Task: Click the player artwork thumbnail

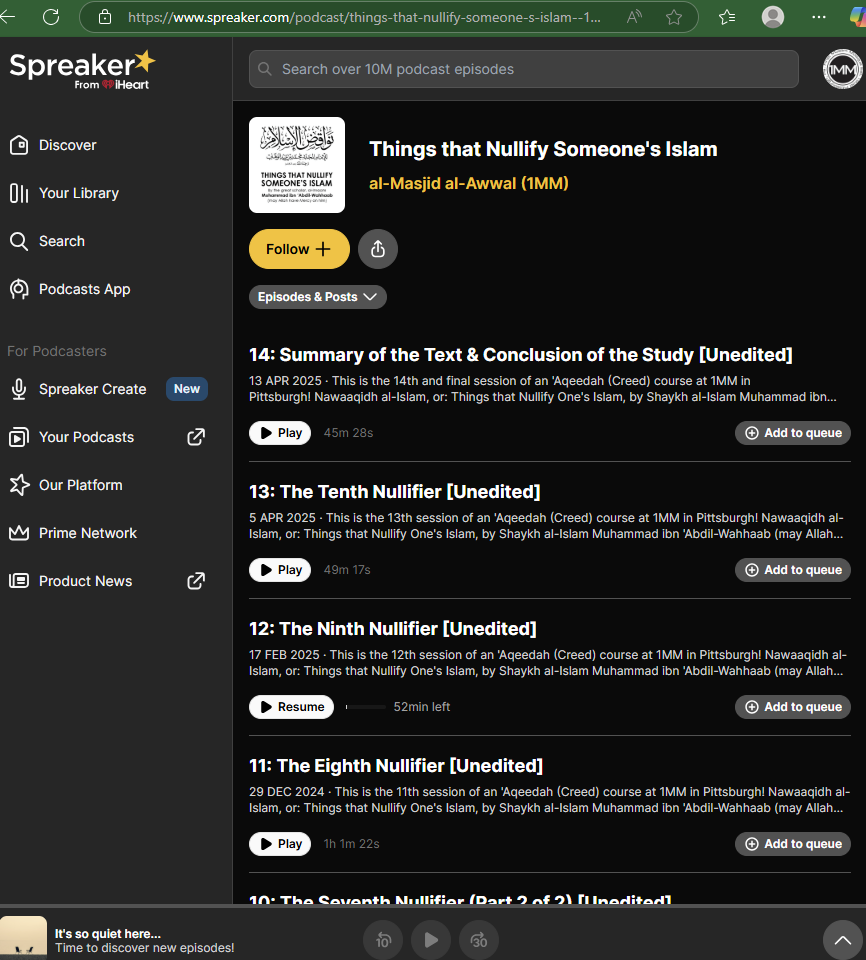Action: click(x=23, y=938)
